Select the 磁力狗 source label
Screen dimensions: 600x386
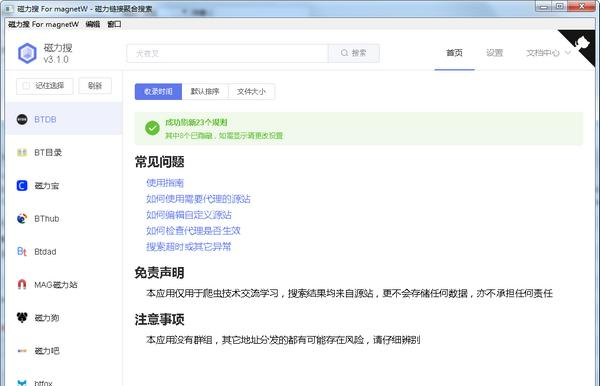point(47,318)
